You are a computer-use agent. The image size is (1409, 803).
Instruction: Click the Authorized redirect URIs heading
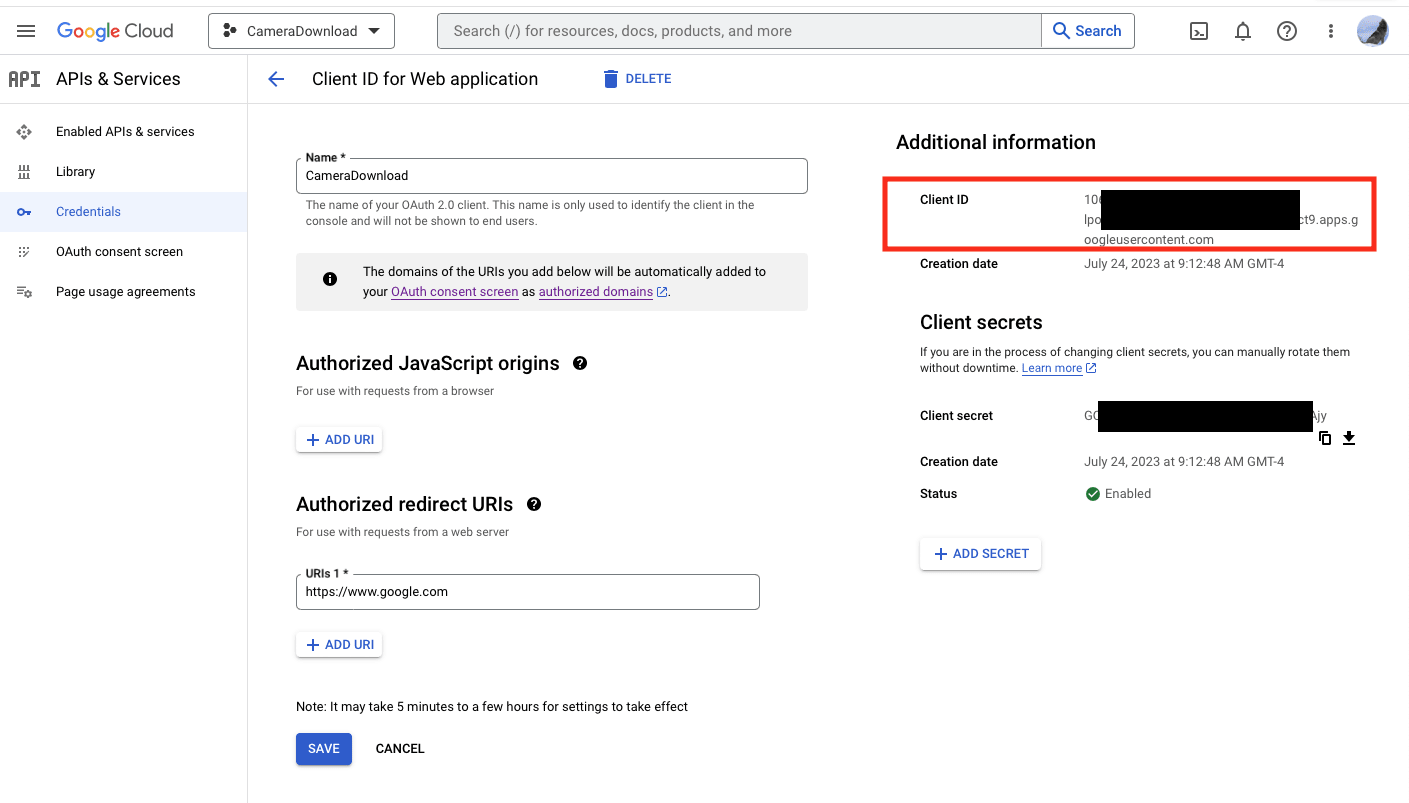[x=405, y=504]
